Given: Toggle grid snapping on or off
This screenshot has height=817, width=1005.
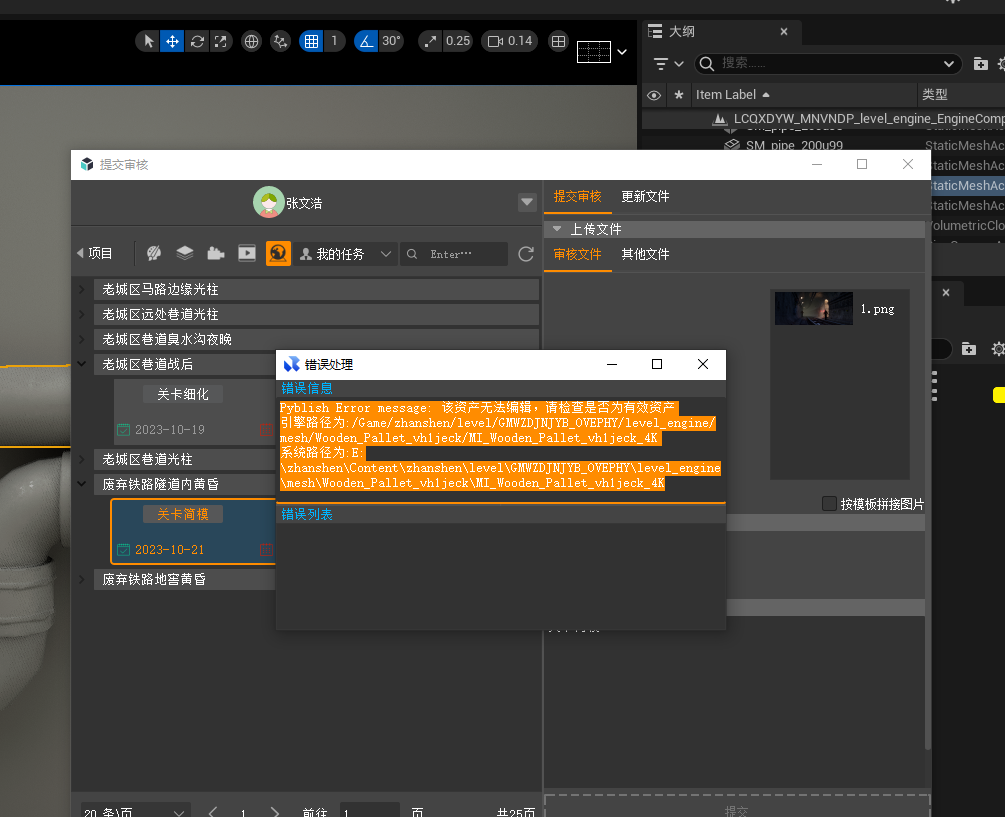Looking at the screenshot, I should 312,41.
